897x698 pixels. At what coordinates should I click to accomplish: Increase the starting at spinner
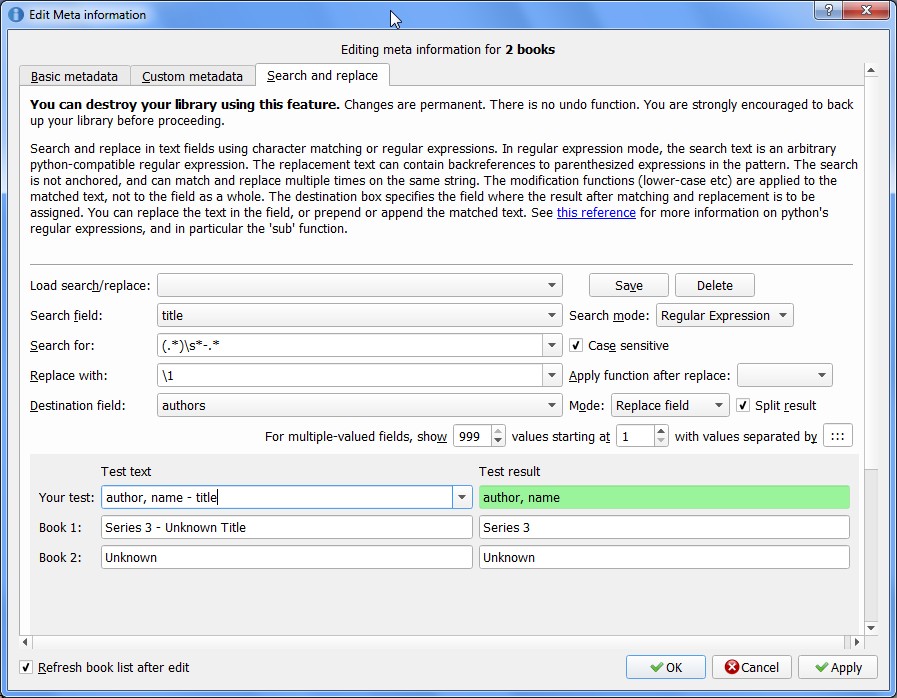click(x=661, y=431)
